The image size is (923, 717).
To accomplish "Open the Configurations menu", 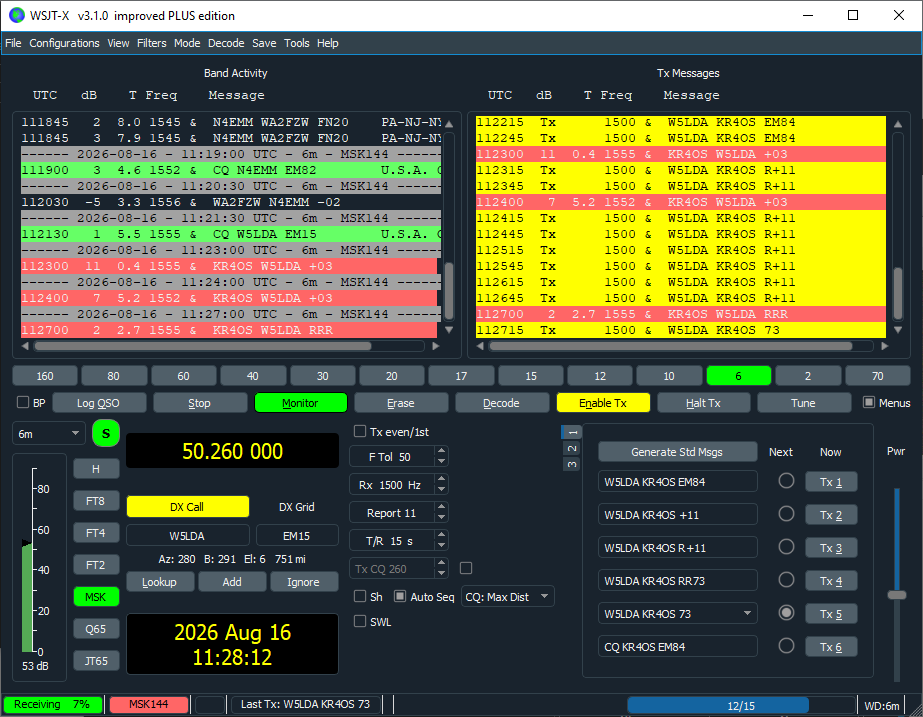I will point(64,43).
